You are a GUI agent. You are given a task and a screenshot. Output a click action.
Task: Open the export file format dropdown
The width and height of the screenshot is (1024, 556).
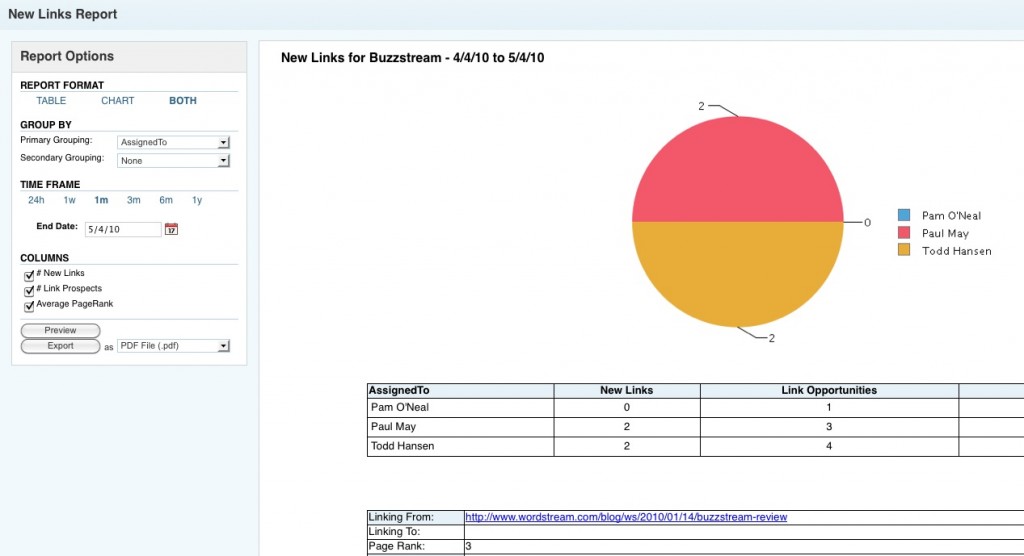coord(173,346)
